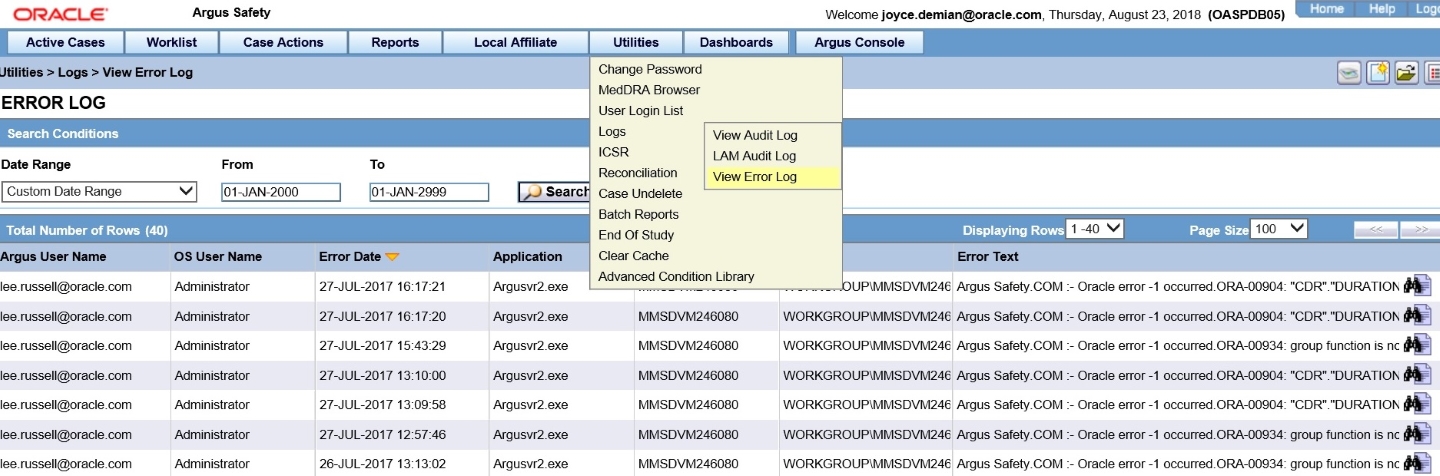The height and width of the screenshot is (476, 1440).
Task: Click the open-folder toolbar icon
Action: pos(1406,73)
